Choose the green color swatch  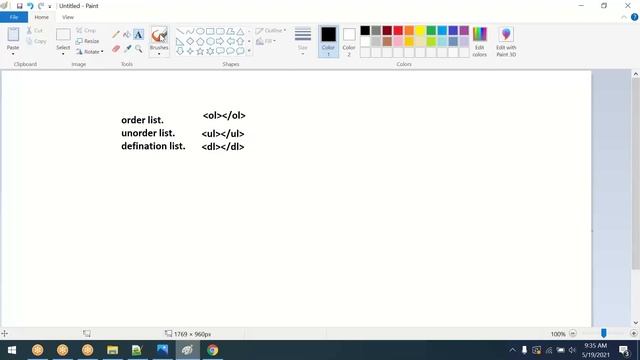431,31
